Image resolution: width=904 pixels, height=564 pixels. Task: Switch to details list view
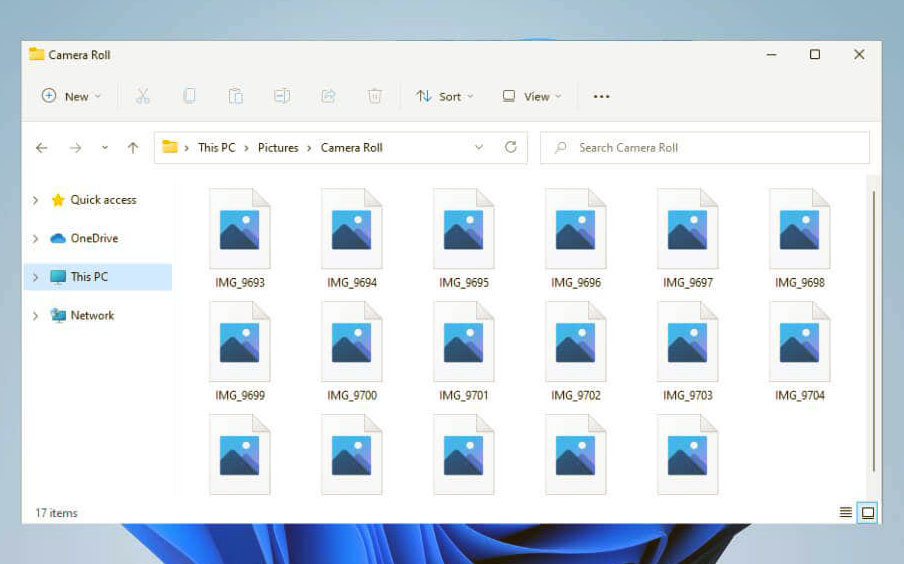click(x=846, y=513)
